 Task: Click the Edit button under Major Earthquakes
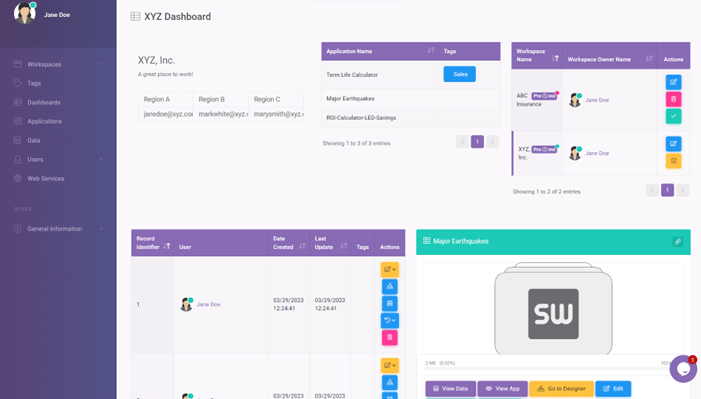613,389
